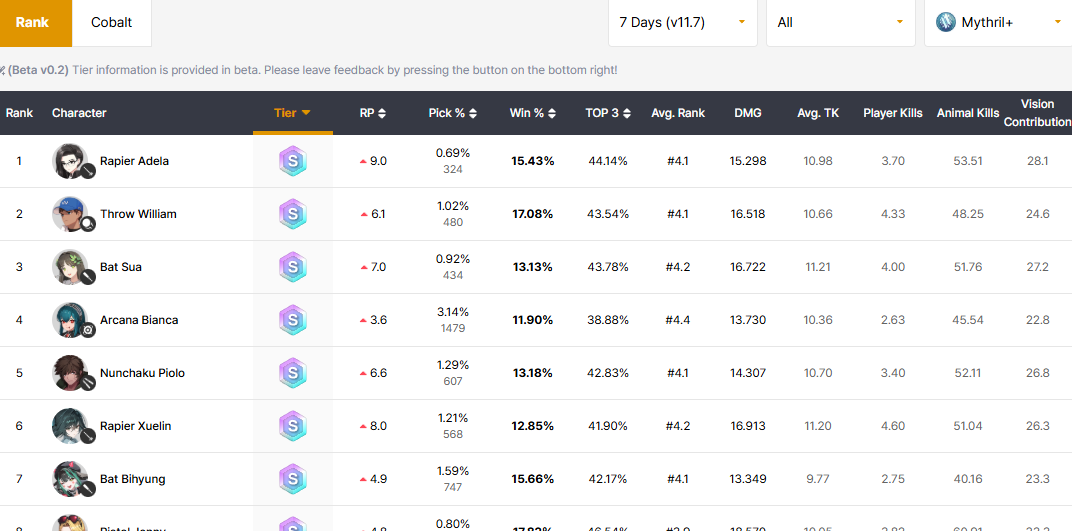Screen dimensions: 1072x531
Task: Click the S tier badge for Throw William
Action: click(x=293, y=214)
